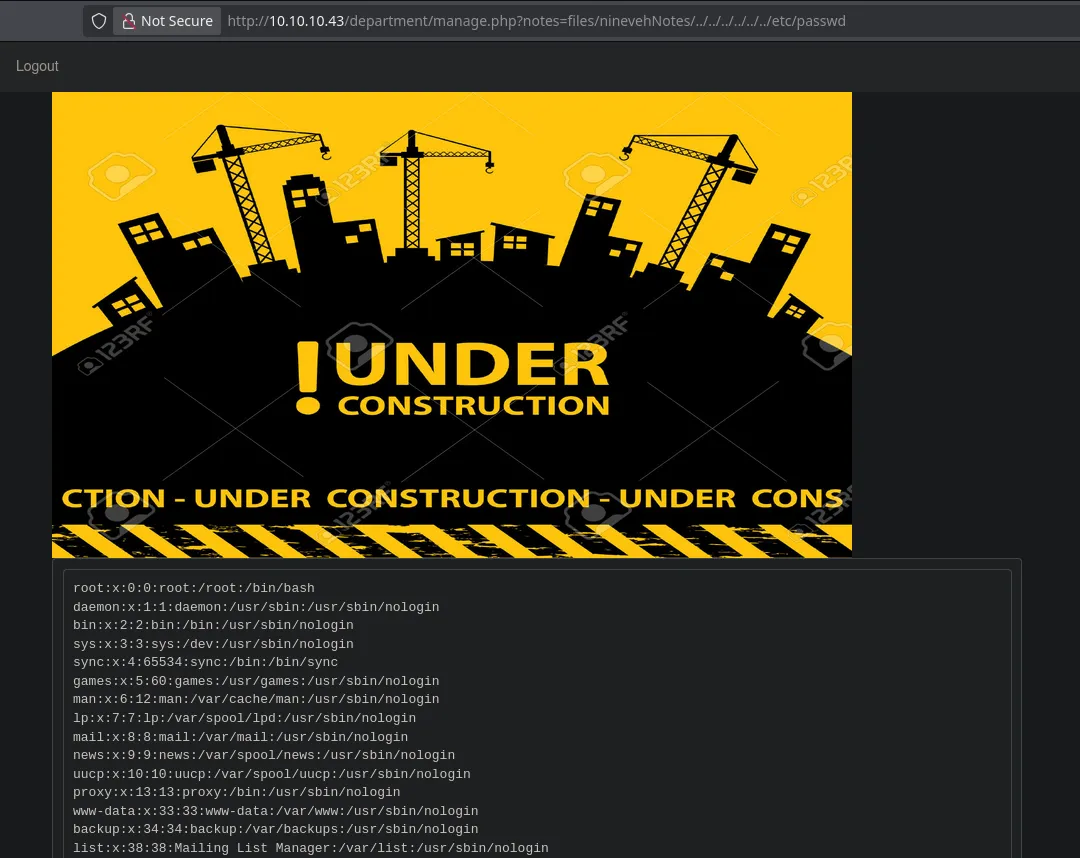Viewport: 1080px width, 858px height.
Task: Click the center crane in the image
Action: (412, 190)
